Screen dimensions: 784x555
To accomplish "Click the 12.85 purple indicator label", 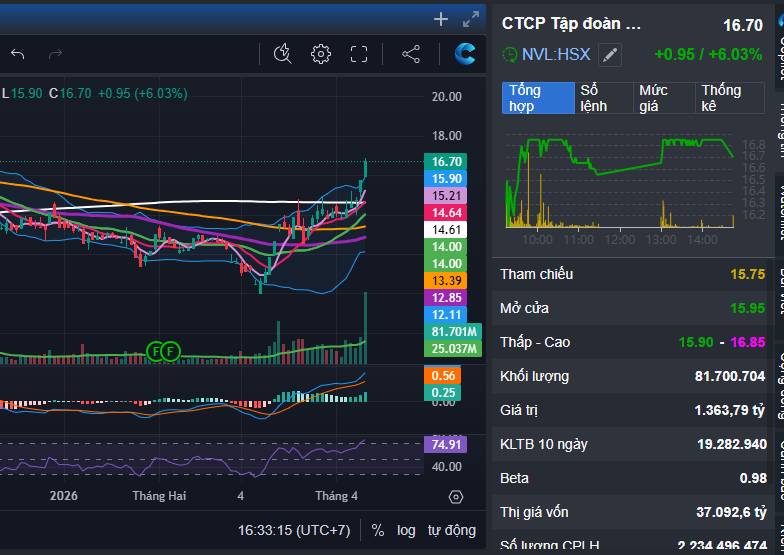I will 446,298.
